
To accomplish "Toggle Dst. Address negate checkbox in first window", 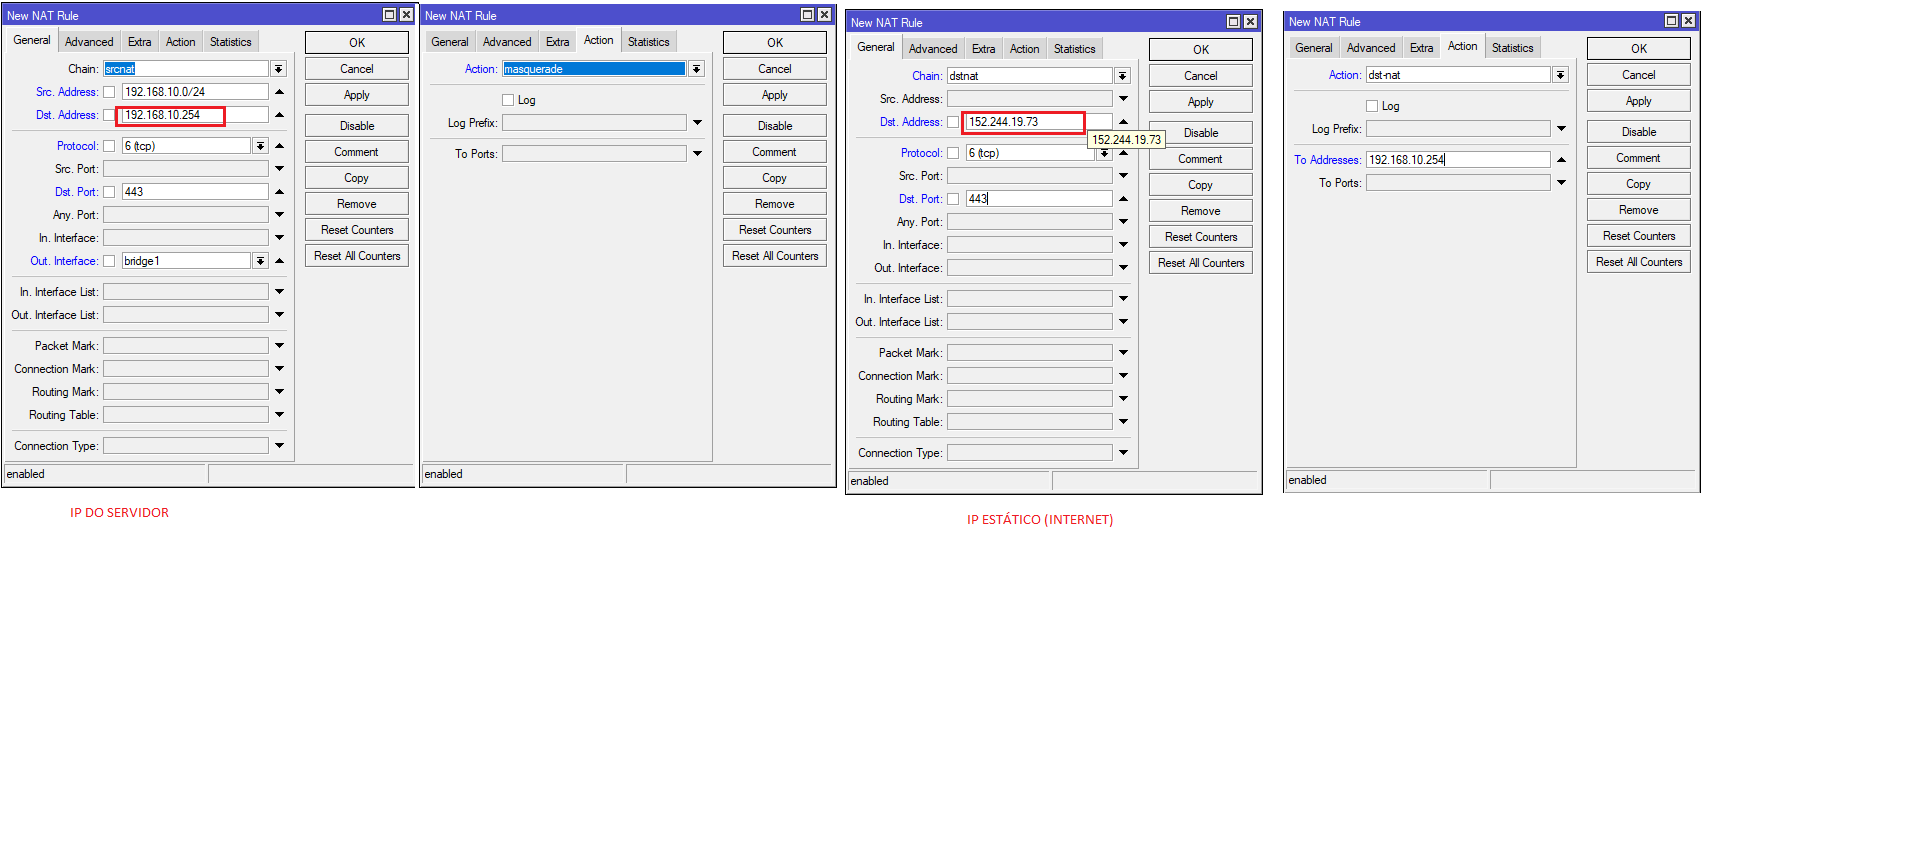I will pos(109,115).
